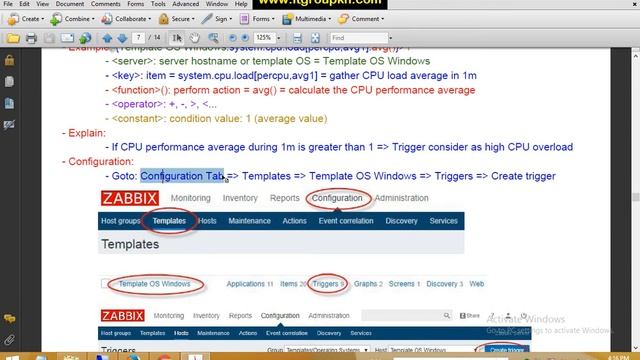This screenshot has height=360, width=640.
Task: Click the fit one full page icon
Action: 315,38
